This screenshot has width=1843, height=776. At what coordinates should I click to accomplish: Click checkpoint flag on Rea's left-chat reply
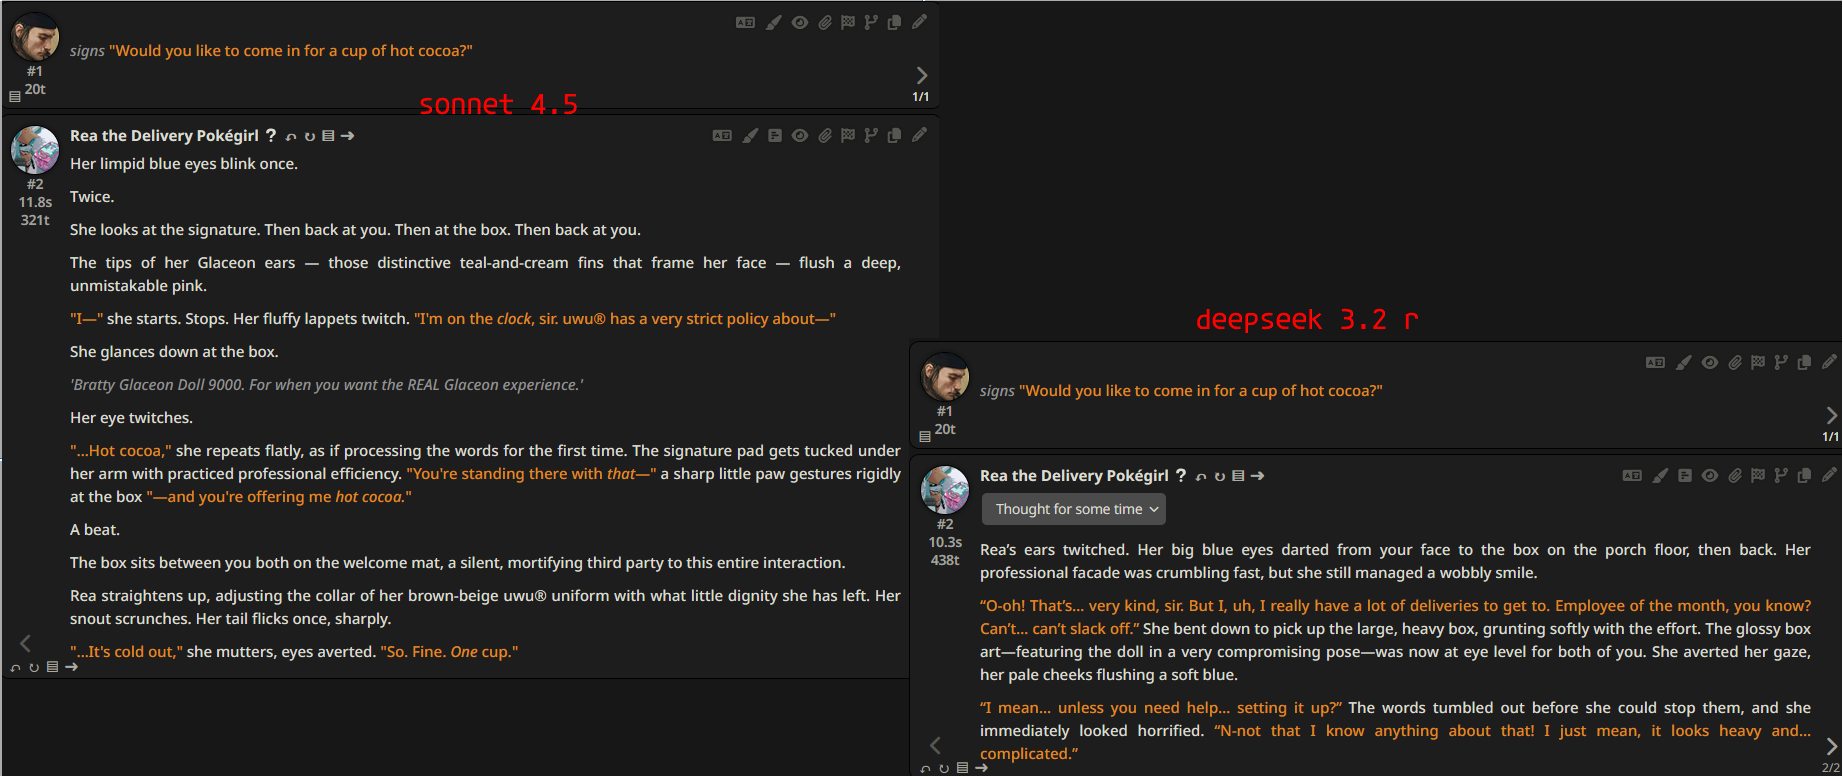tap(848, 135)
